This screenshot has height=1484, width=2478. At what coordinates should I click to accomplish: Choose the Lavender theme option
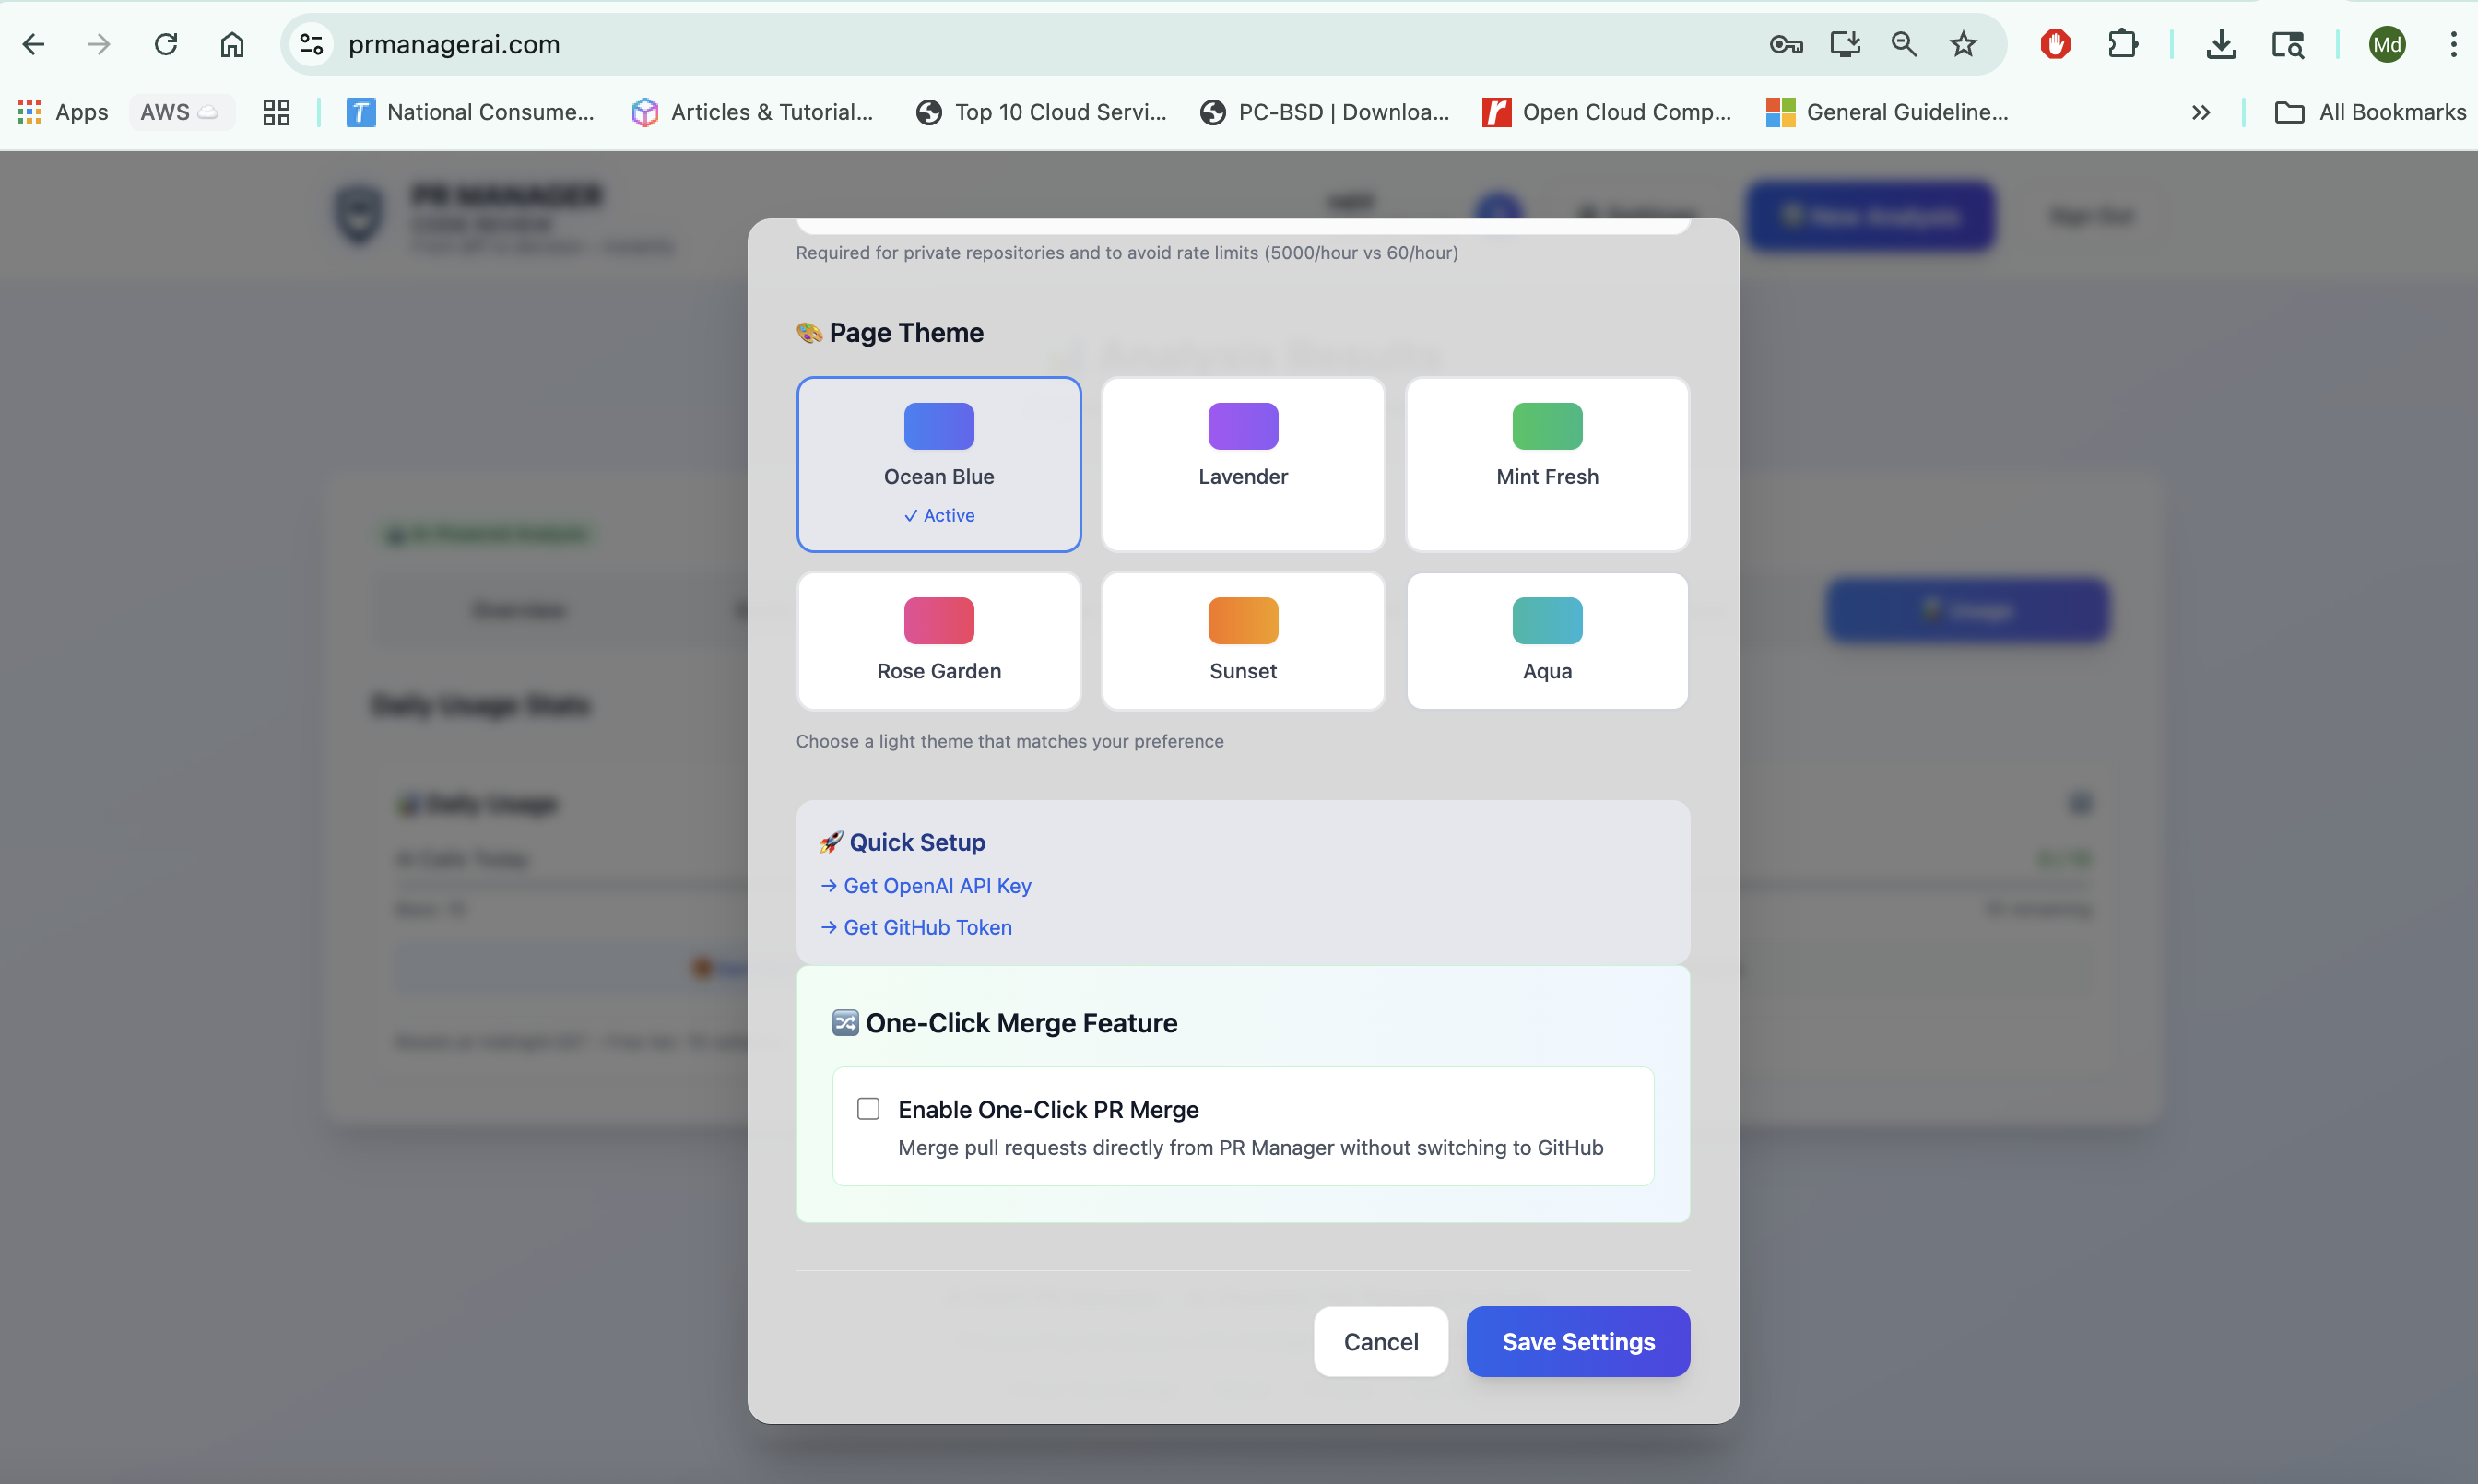[1242, 464]
